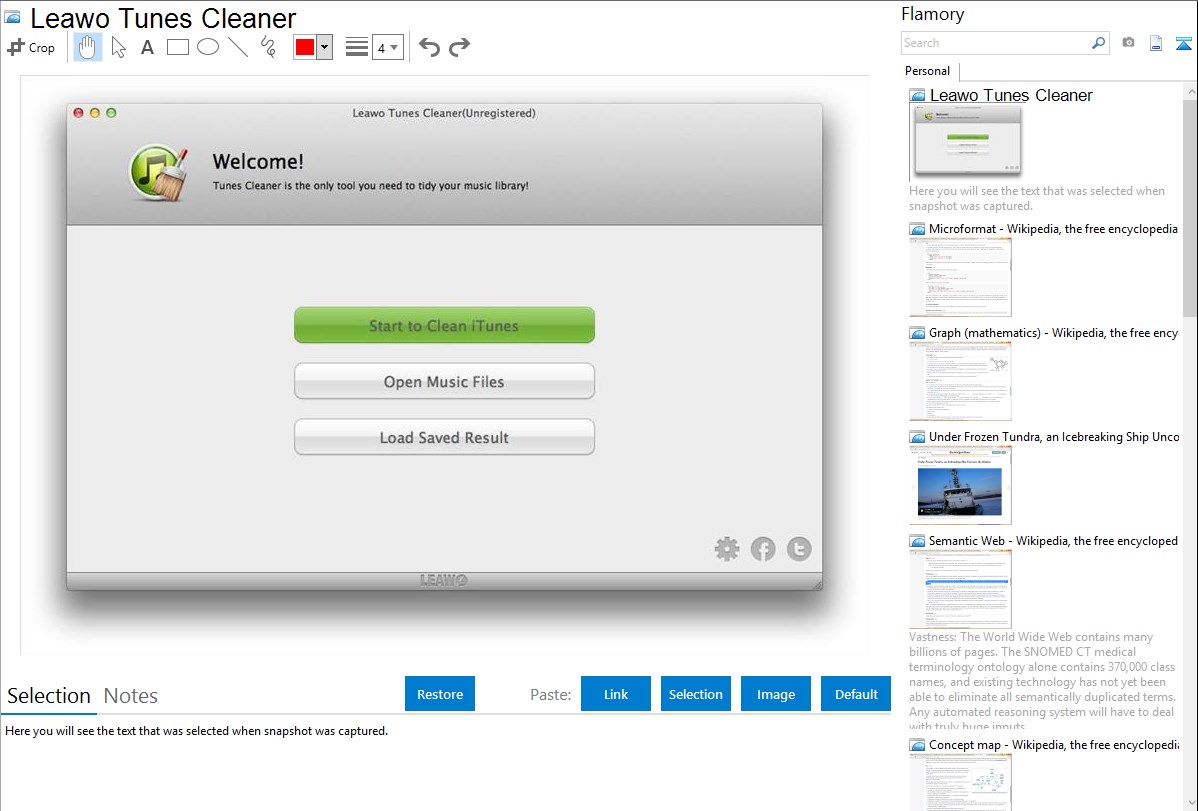Click the line thickness icon
1198x811 pixels.
tap(357, 47)
